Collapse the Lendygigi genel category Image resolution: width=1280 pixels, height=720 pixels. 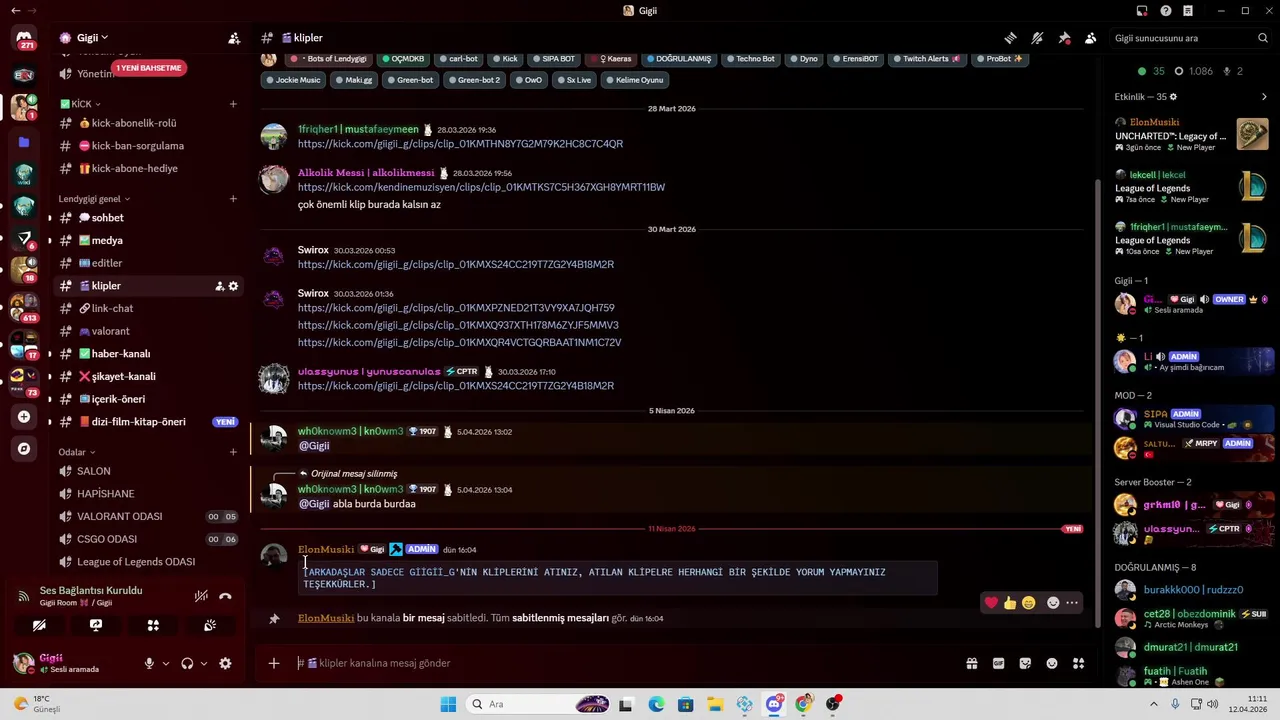[94, 199]
